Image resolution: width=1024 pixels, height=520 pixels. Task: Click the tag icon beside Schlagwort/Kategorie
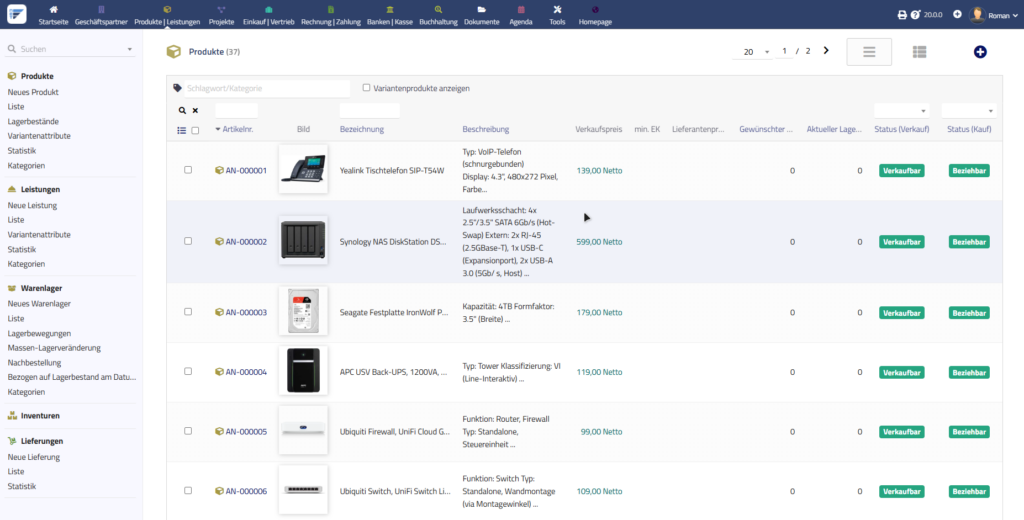point(177,88)
